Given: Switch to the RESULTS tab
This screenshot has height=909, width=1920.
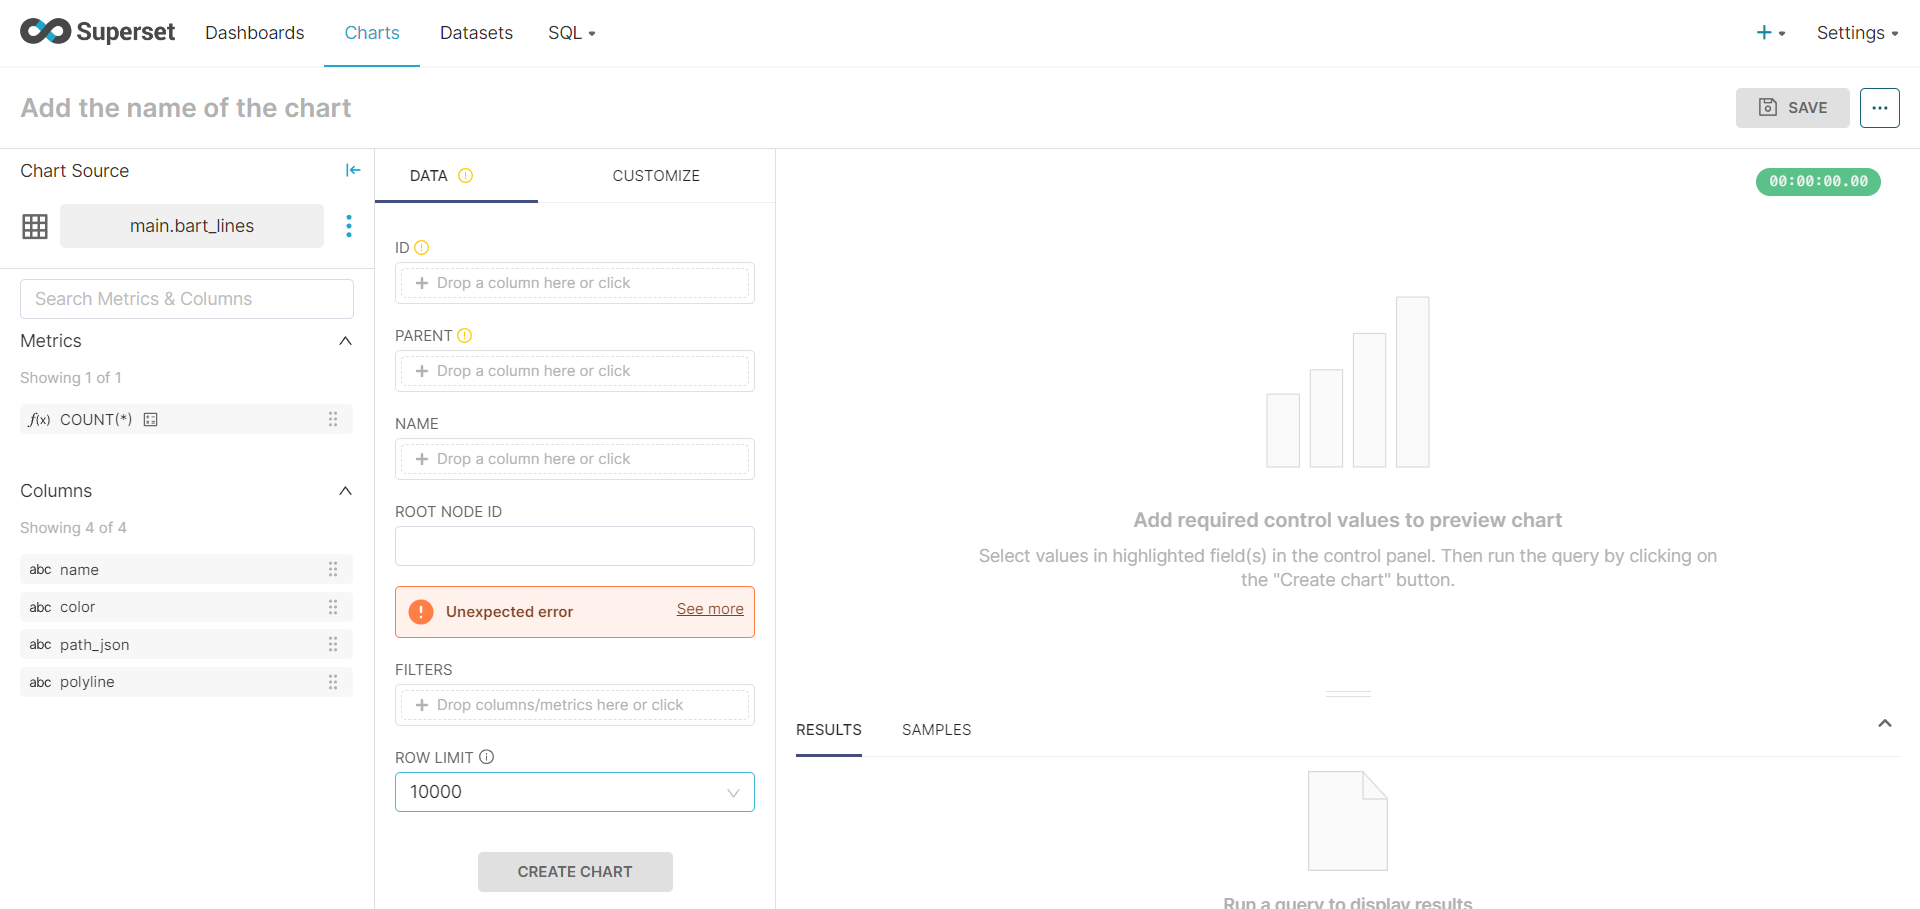Looking at the screenshot, I should (829, 730).
